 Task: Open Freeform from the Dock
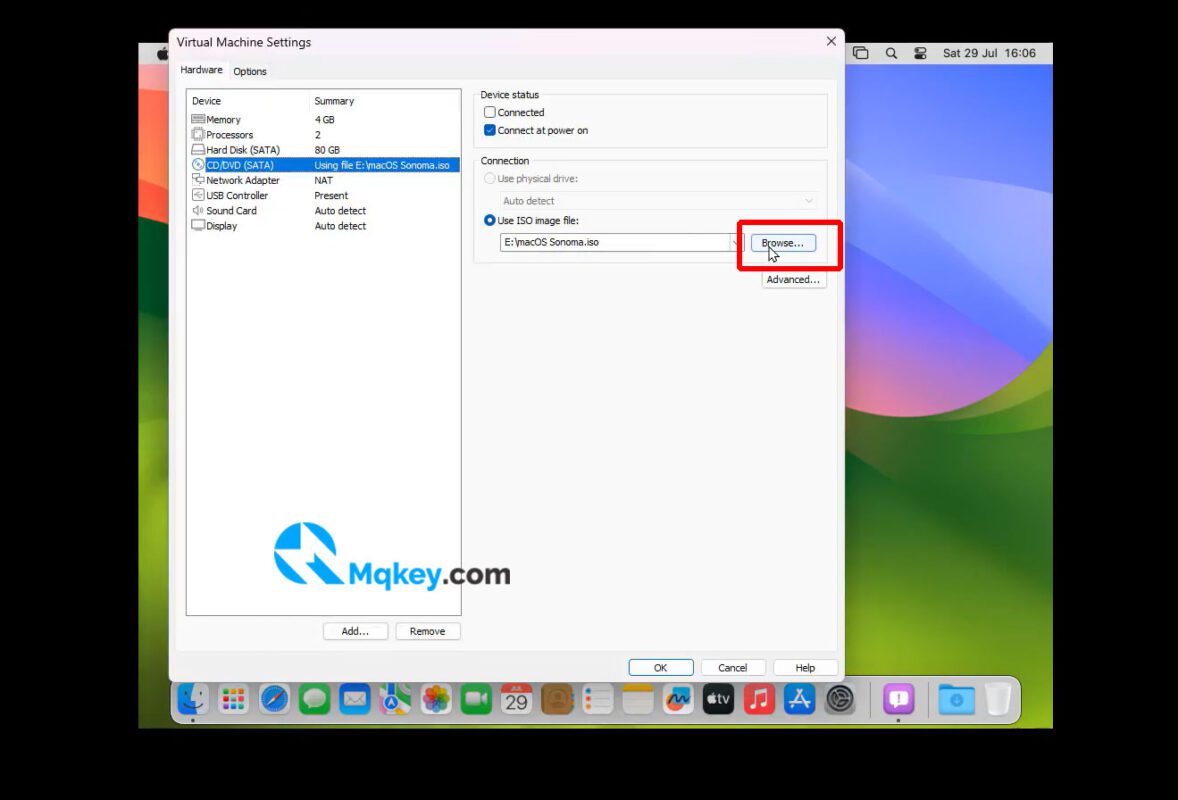point(678,699)
